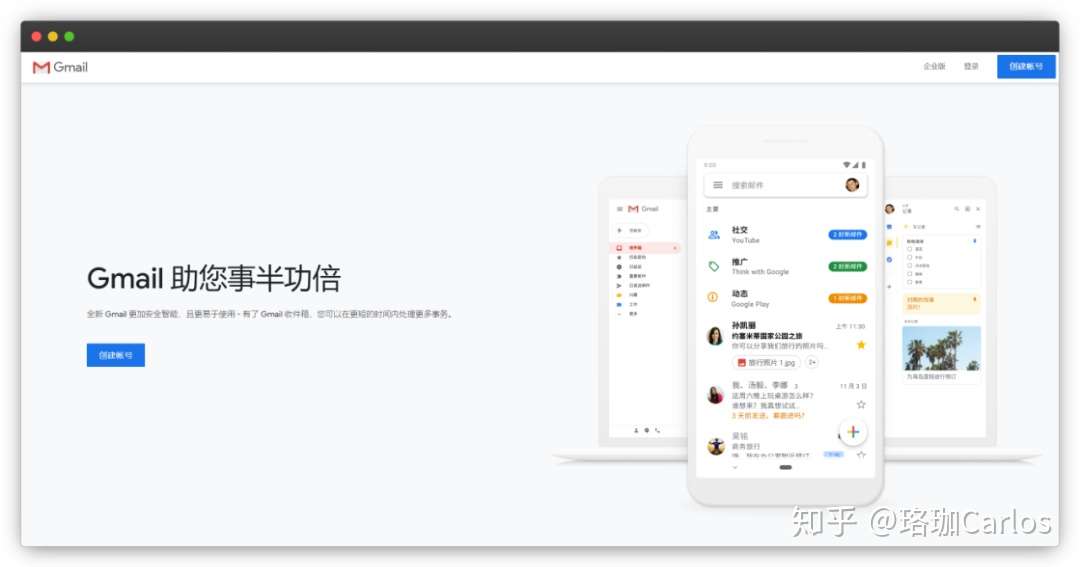Click the red close window button
1080x567 pixels.
pyautogui.click(x=37, y=37)
